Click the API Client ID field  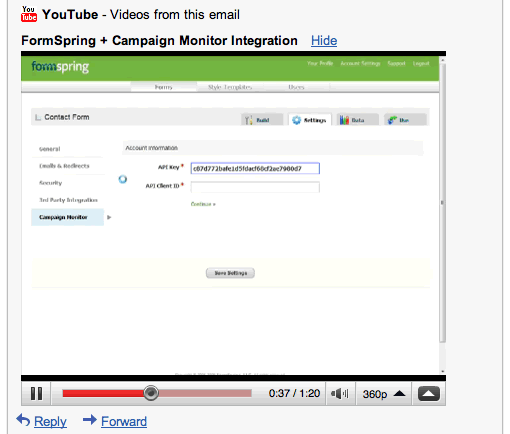(255, 187)
